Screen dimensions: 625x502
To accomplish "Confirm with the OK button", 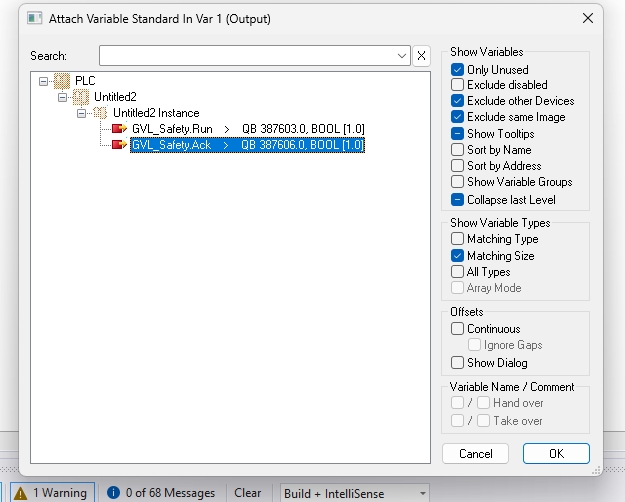I will tap(556, 454).
